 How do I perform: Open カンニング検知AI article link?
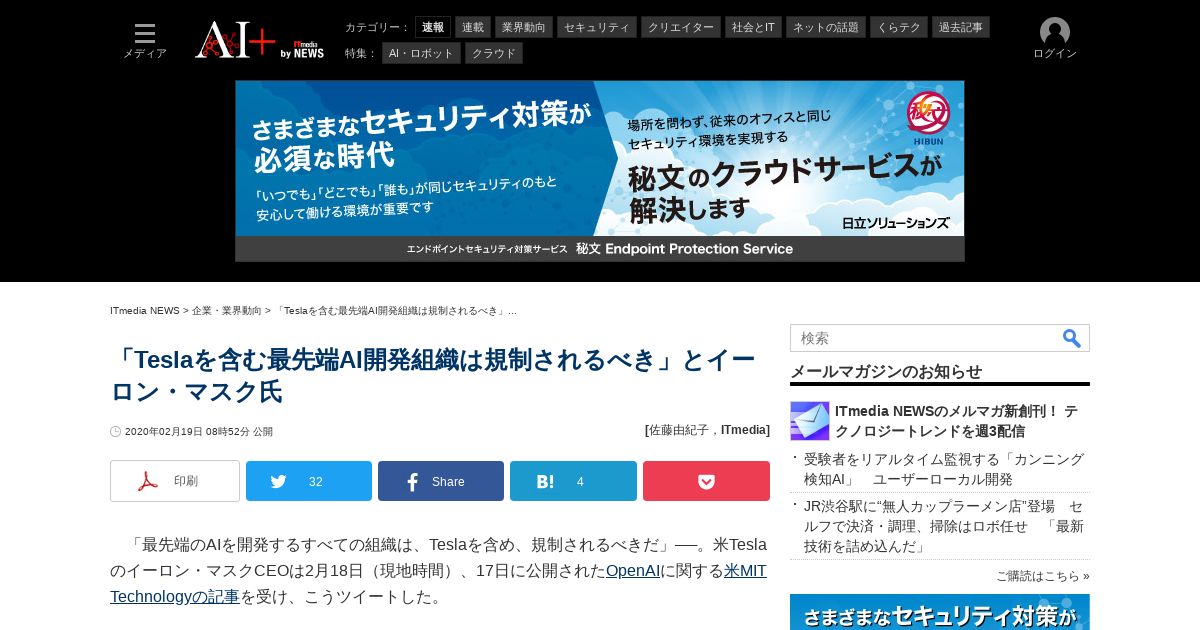point(944,469)
